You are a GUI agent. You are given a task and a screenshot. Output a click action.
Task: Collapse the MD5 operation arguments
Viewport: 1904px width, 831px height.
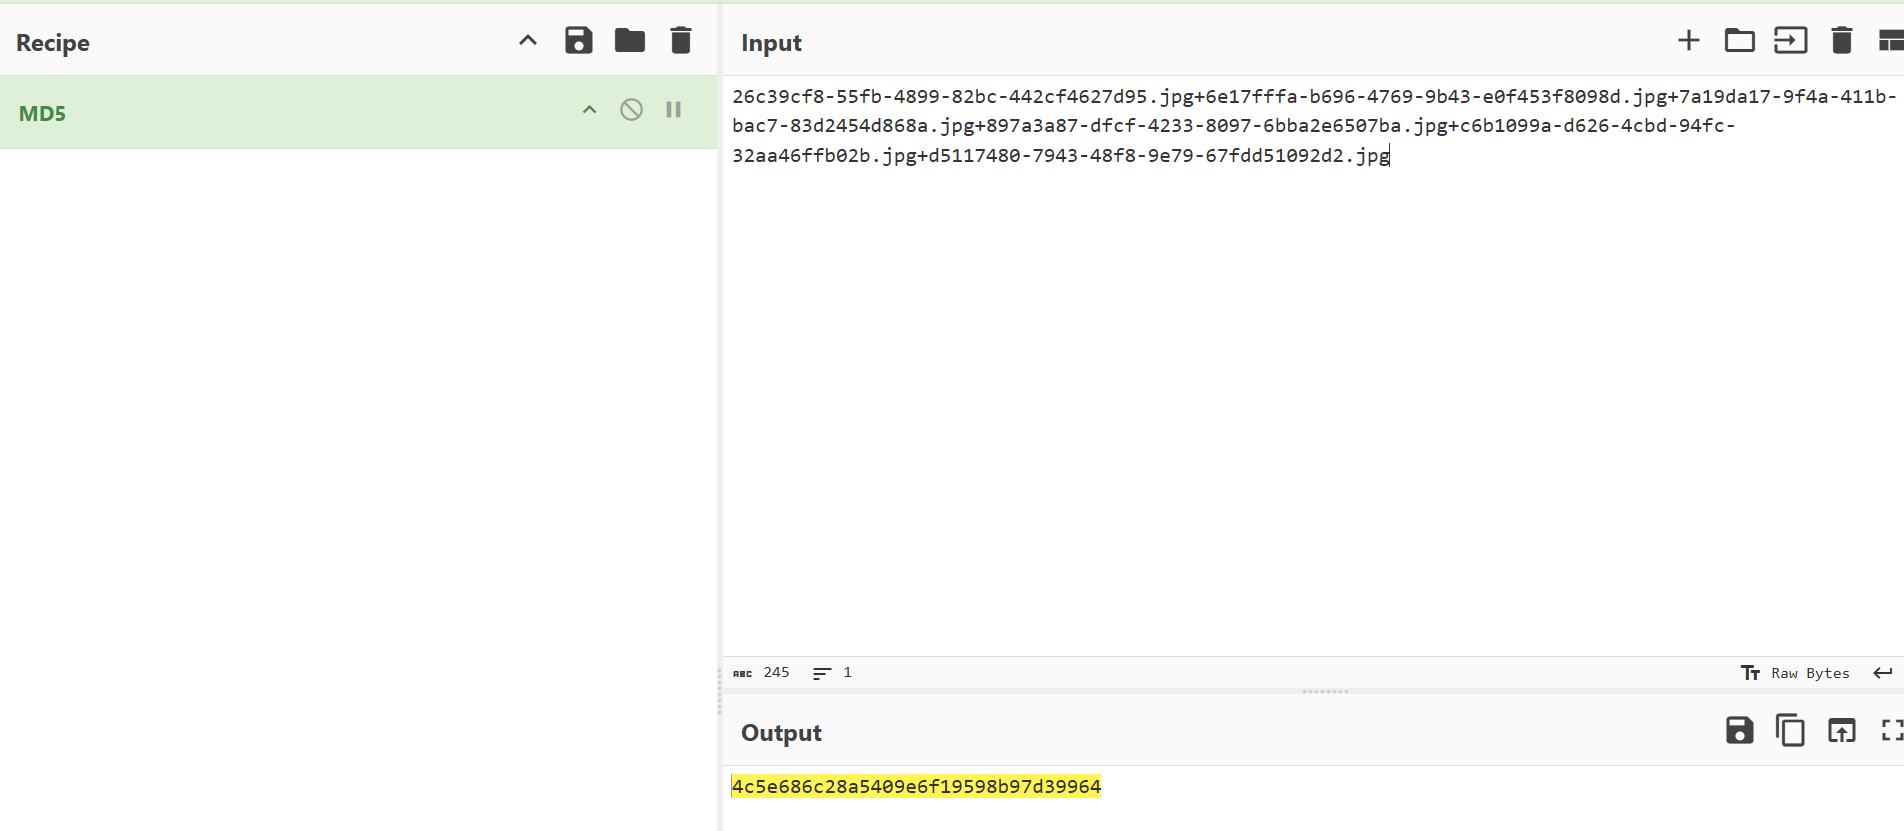pos(589,110)
